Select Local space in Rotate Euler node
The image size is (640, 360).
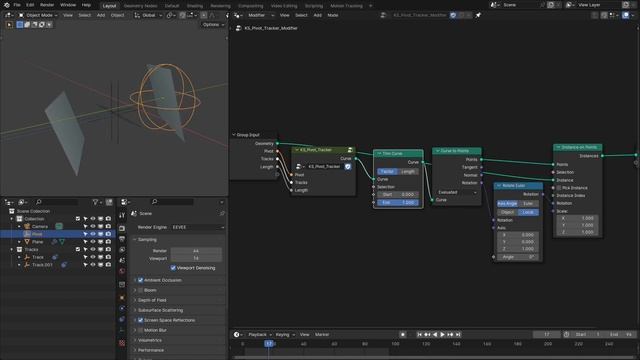pos(528,212)
